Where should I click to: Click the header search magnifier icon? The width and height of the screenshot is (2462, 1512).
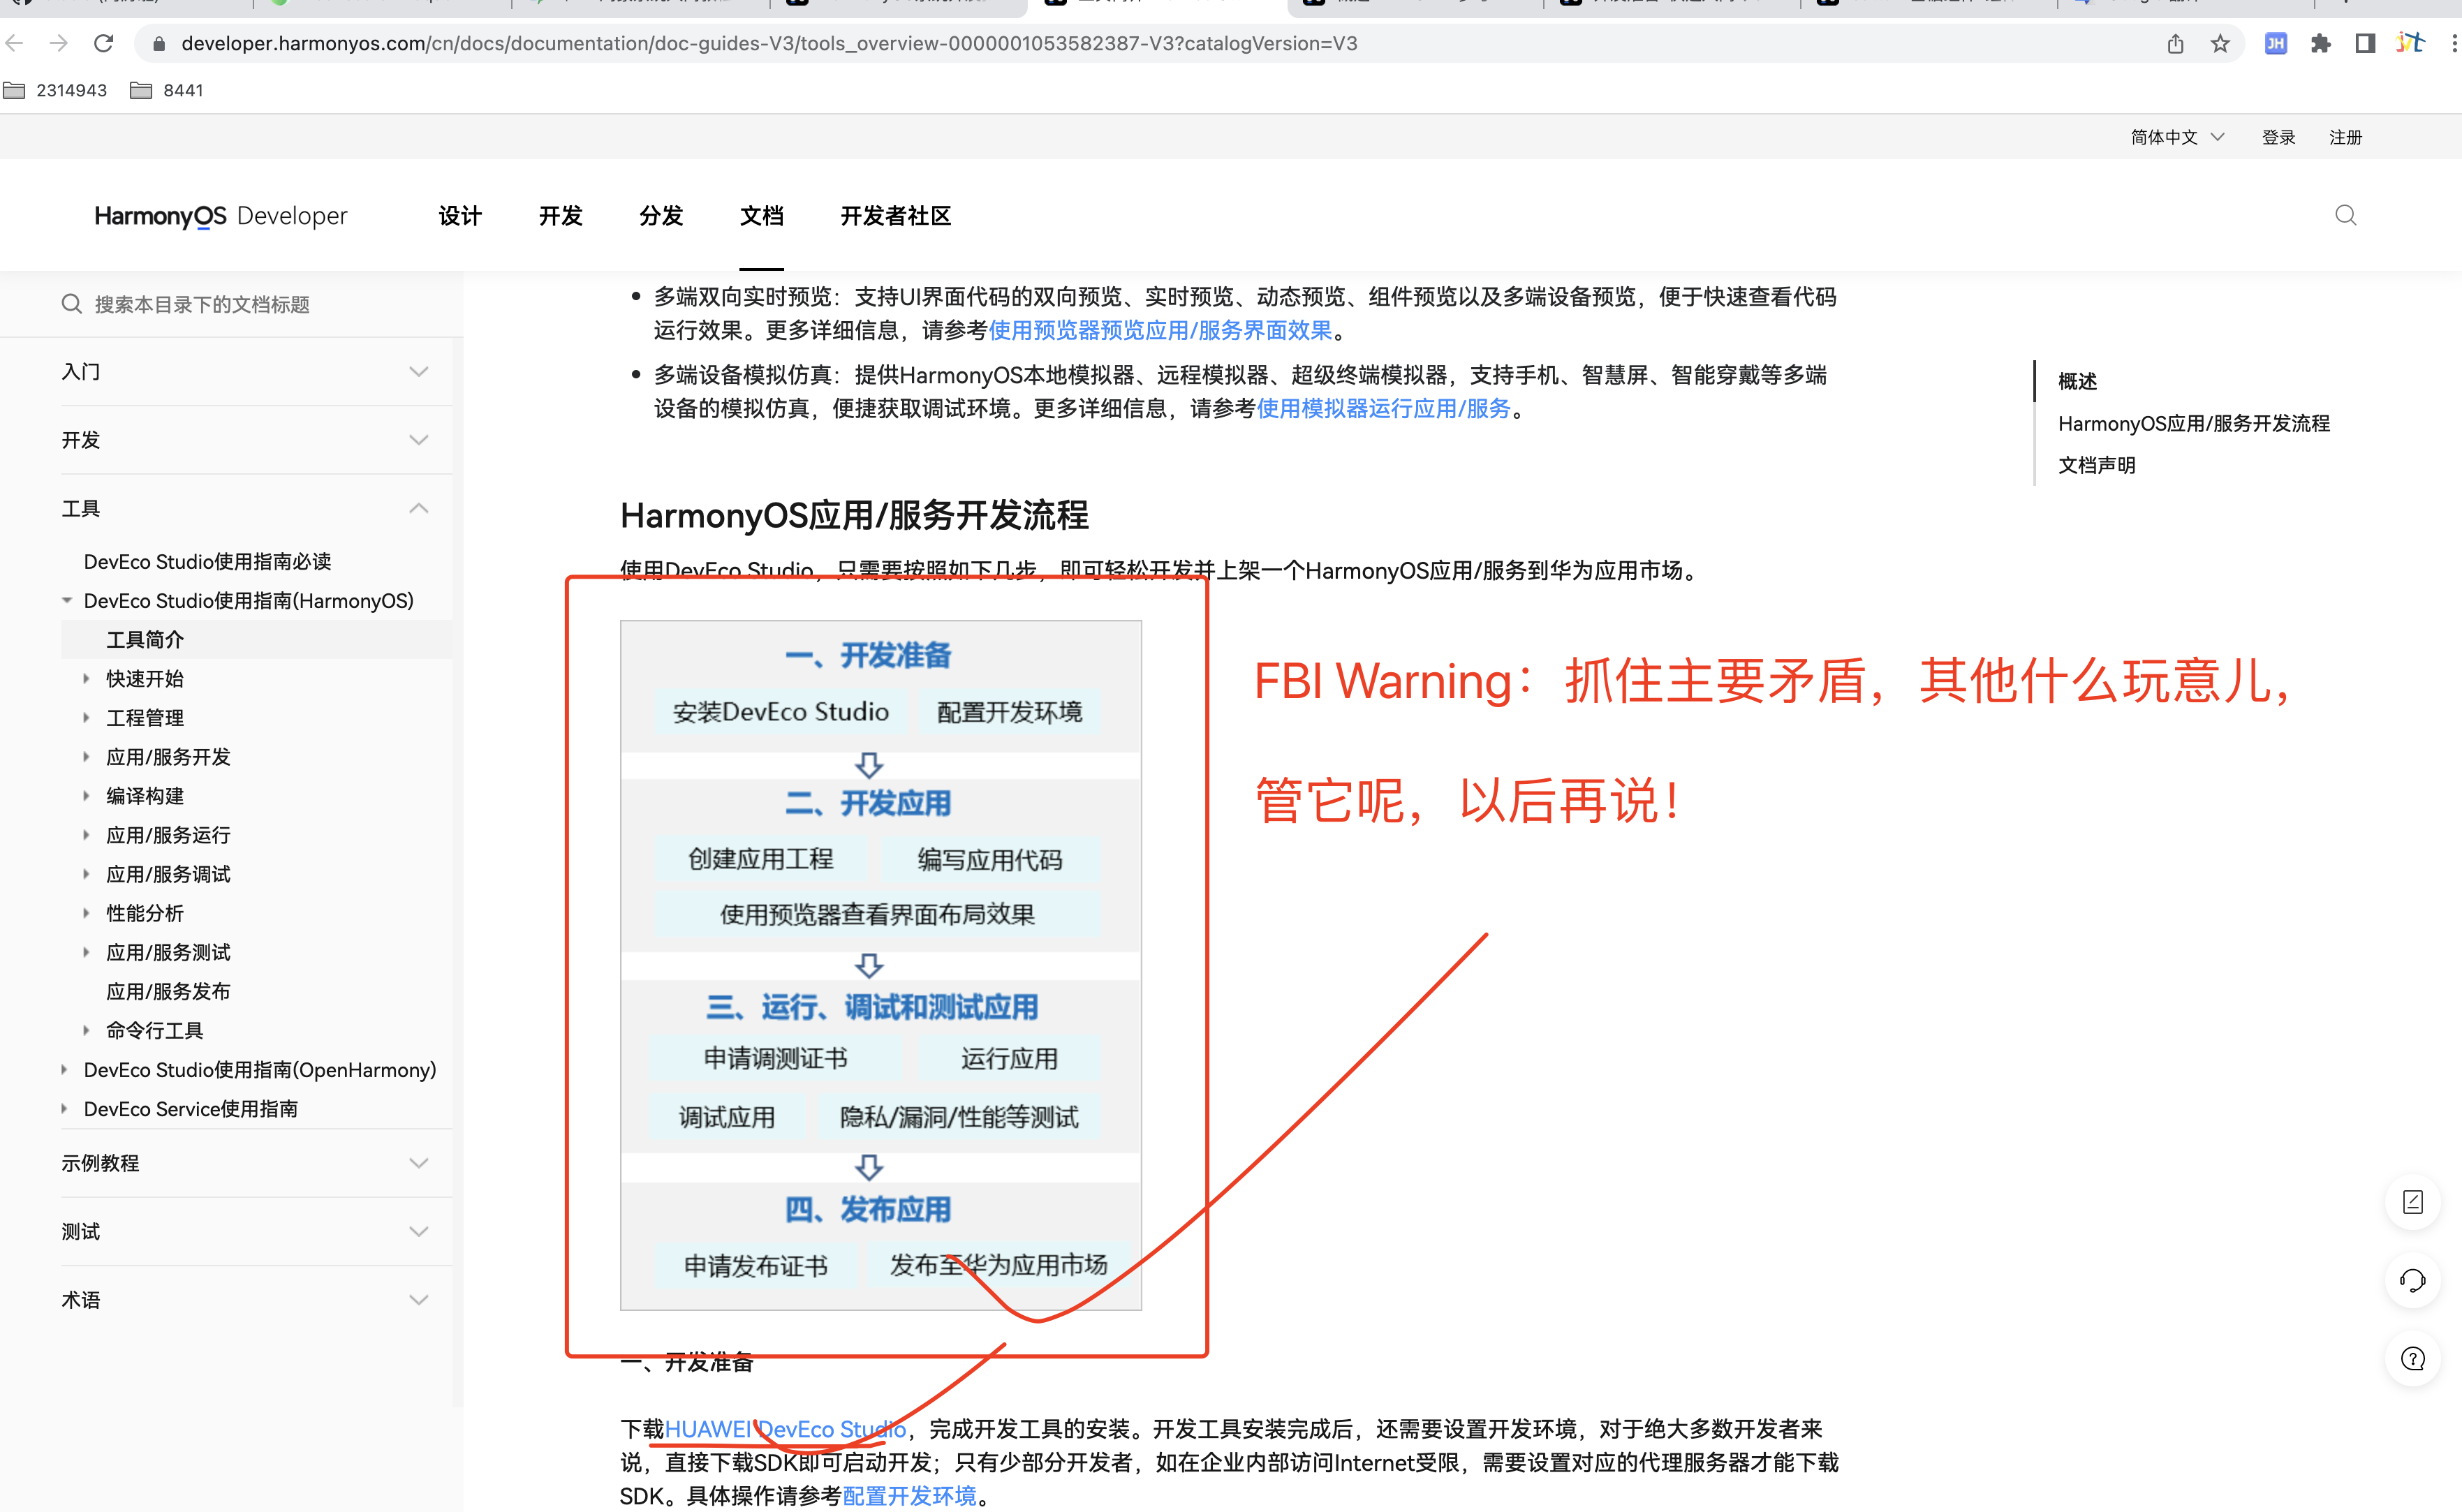2345,215
